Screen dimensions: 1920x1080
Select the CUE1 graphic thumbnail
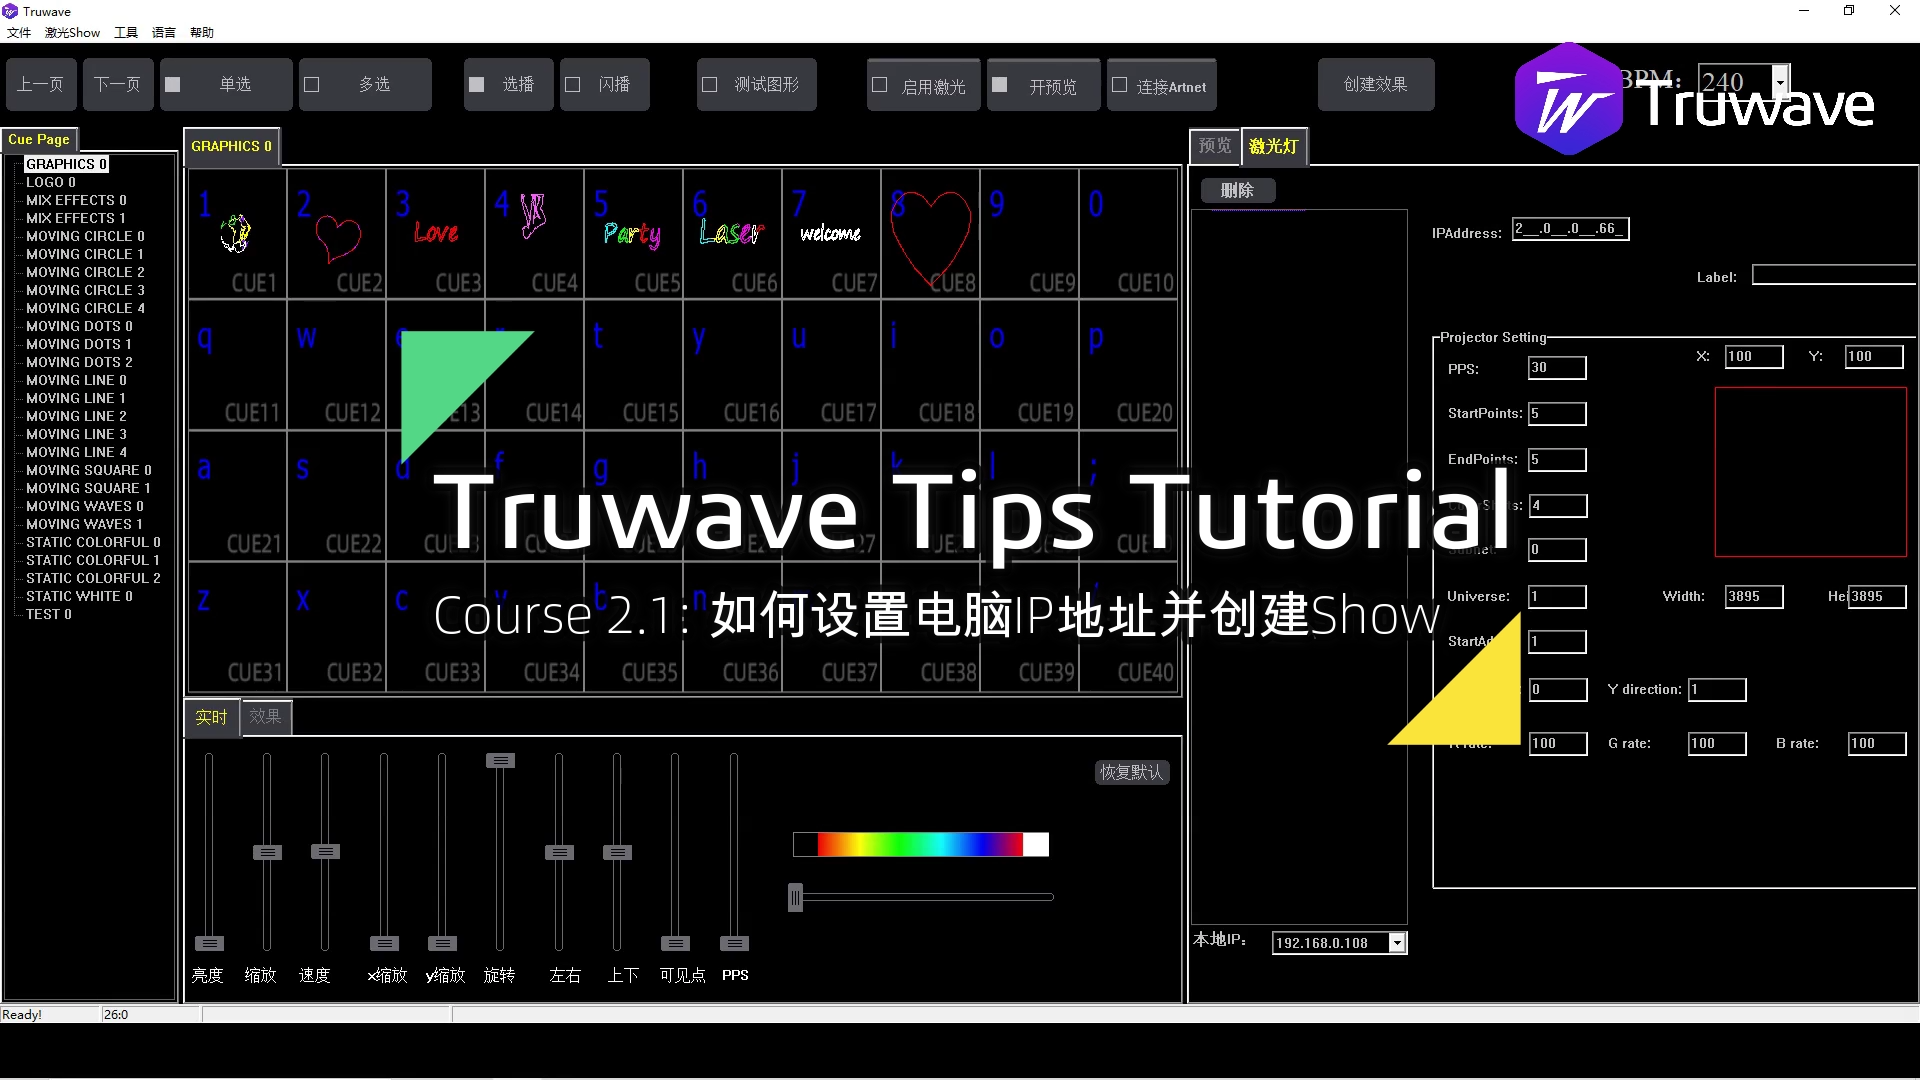237,233
